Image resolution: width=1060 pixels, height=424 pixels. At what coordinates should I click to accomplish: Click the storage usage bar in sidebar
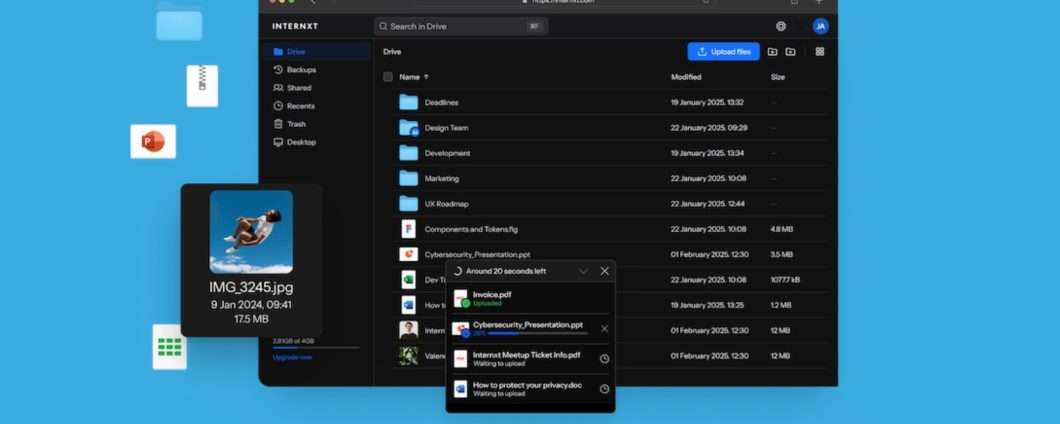click(x=316, y=348)
